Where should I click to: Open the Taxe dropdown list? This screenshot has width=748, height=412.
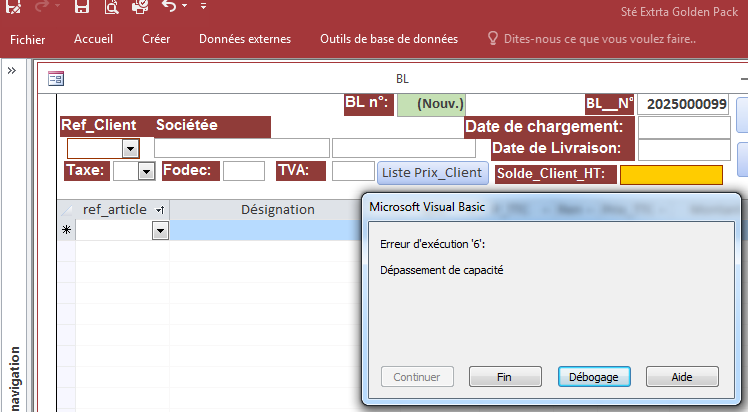146,172
